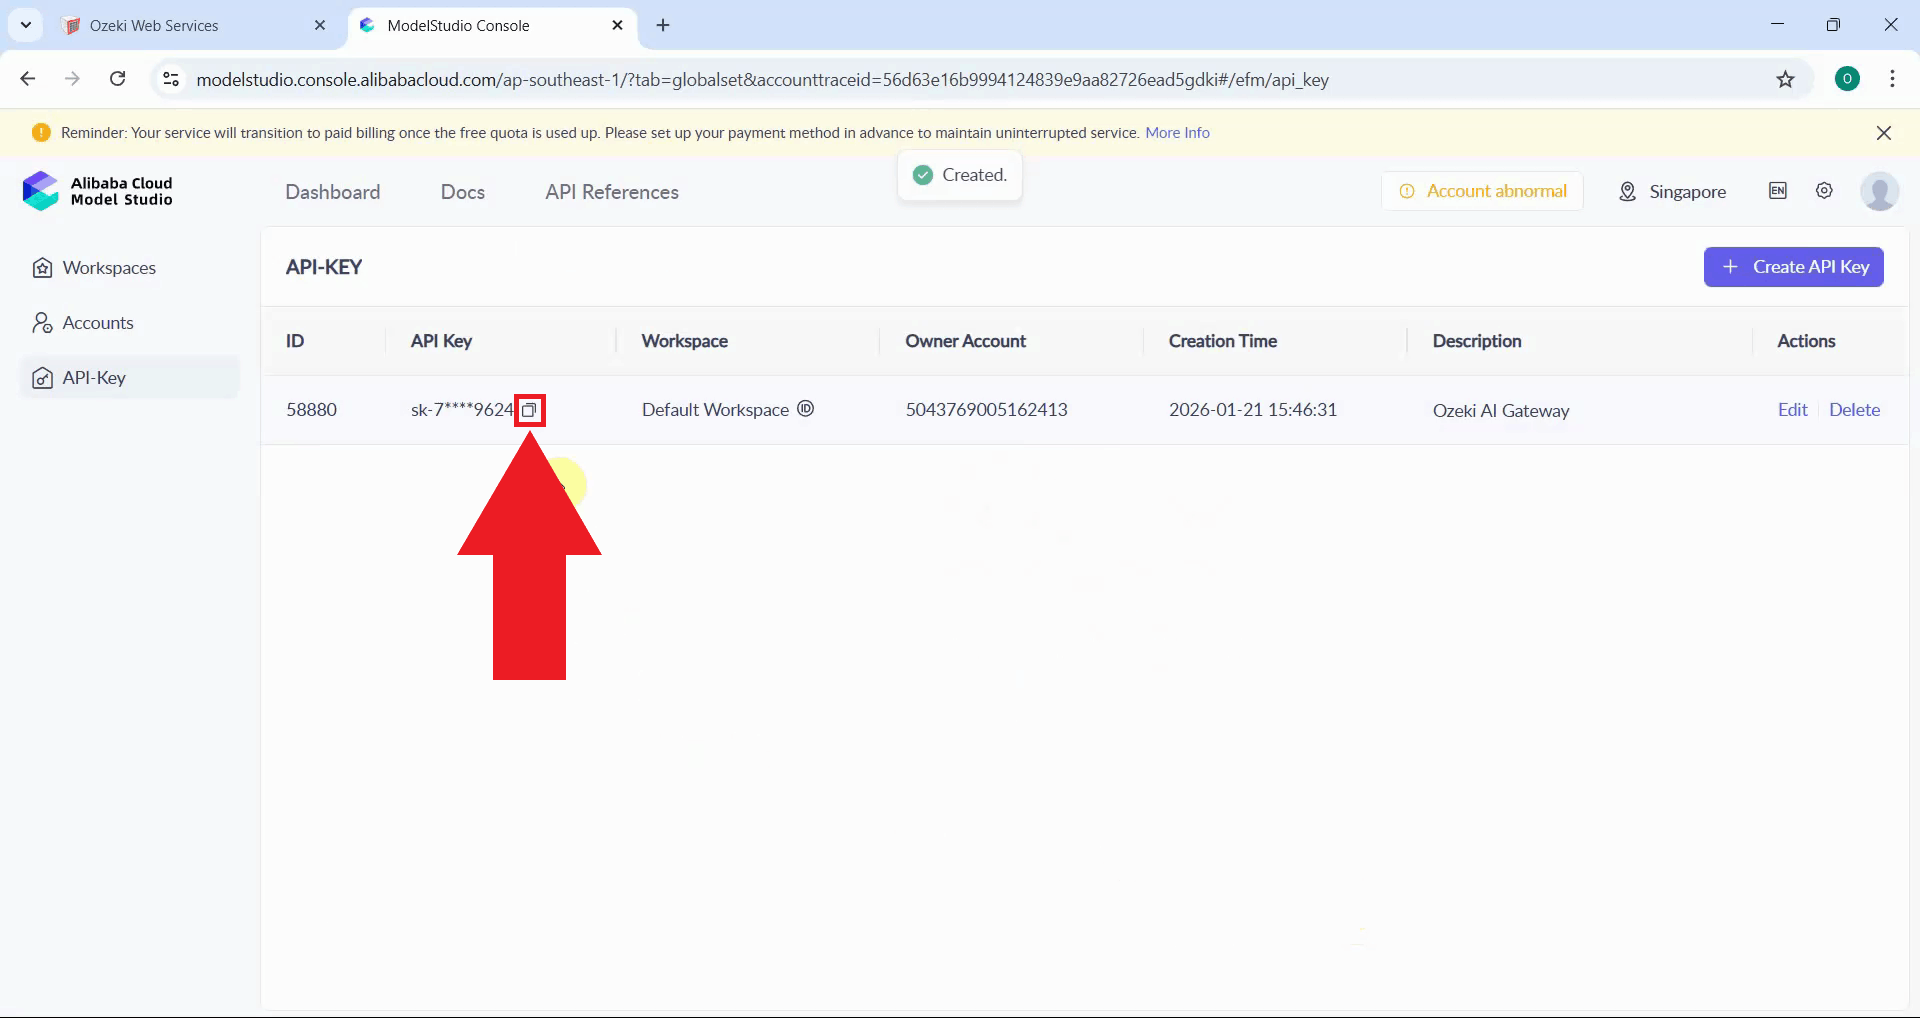This screenshot has width=1920, height=1018.
Task: Select the Accounts sidebar icon
Action: [41, 322]
